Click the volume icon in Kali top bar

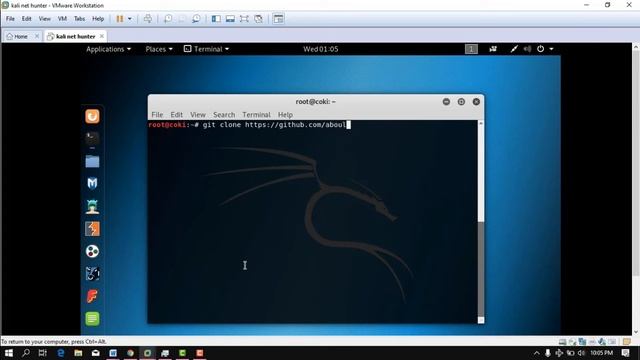tap(527, 49)
